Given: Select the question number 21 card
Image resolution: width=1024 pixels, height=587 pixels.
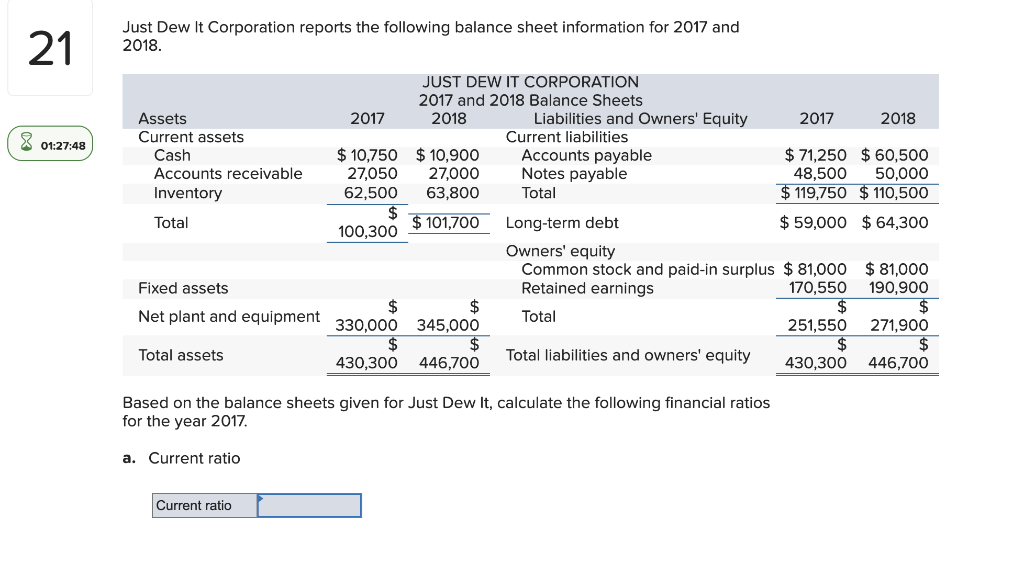Looking at the screenshot, I should point(49,48).
